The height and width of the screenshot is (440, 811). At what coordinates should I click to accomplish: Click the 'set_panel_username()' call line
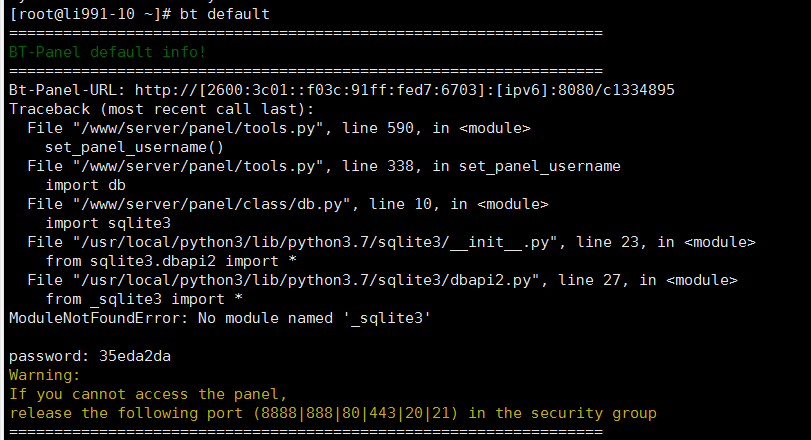tap(134, 147)
